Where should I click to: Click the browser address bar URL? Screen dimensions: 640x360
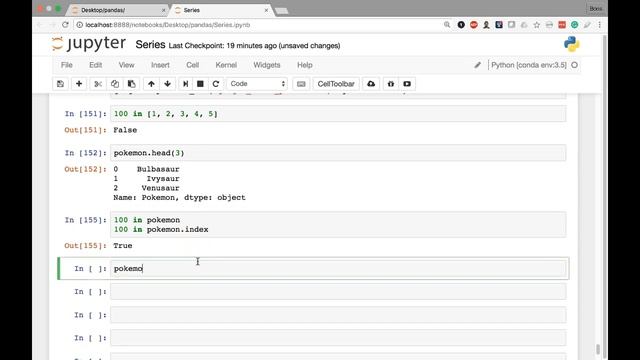[x=167, y=25]
